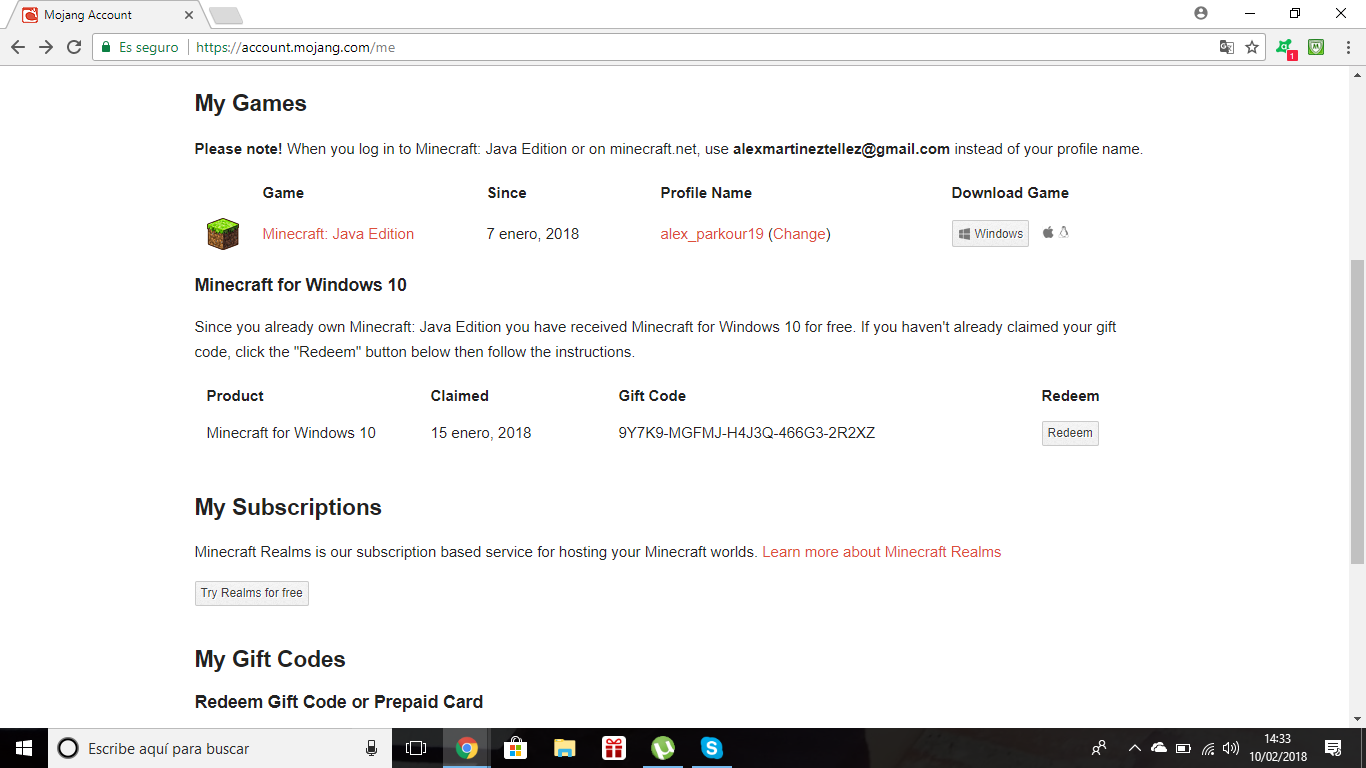The image size is (1366, 768).
Task: Show hidden system tray icons
Action: 1134,748
